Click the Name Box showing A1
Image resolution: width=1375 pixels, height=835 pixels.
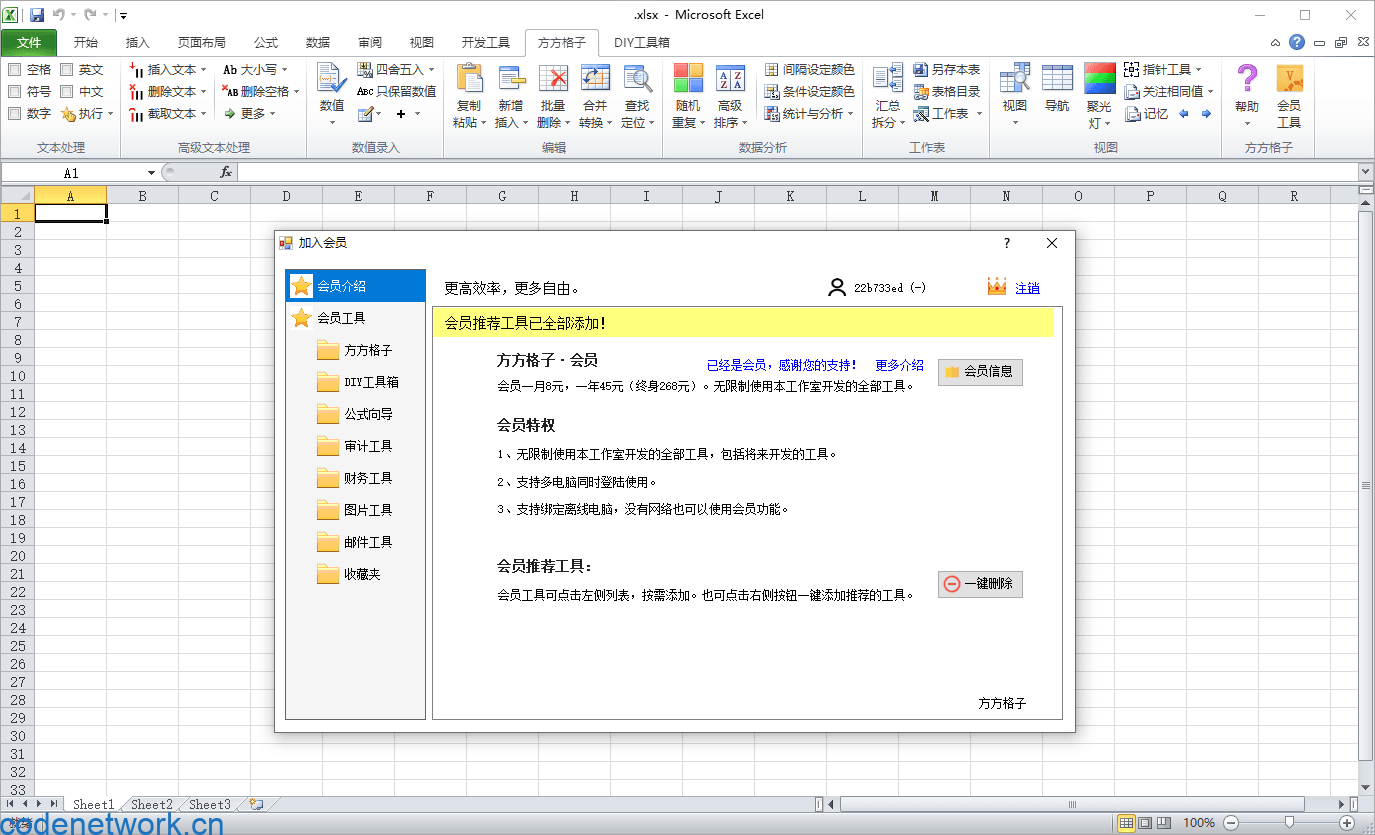[72, 172]
